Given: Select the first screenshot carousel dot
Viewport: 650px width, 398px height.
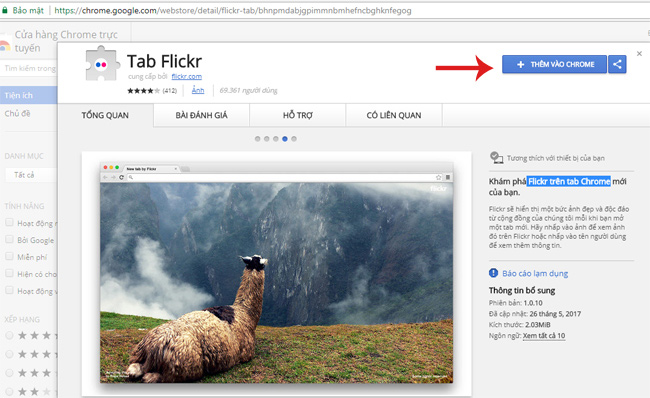Looking at the screenshot, I should [x=257, y=139].
